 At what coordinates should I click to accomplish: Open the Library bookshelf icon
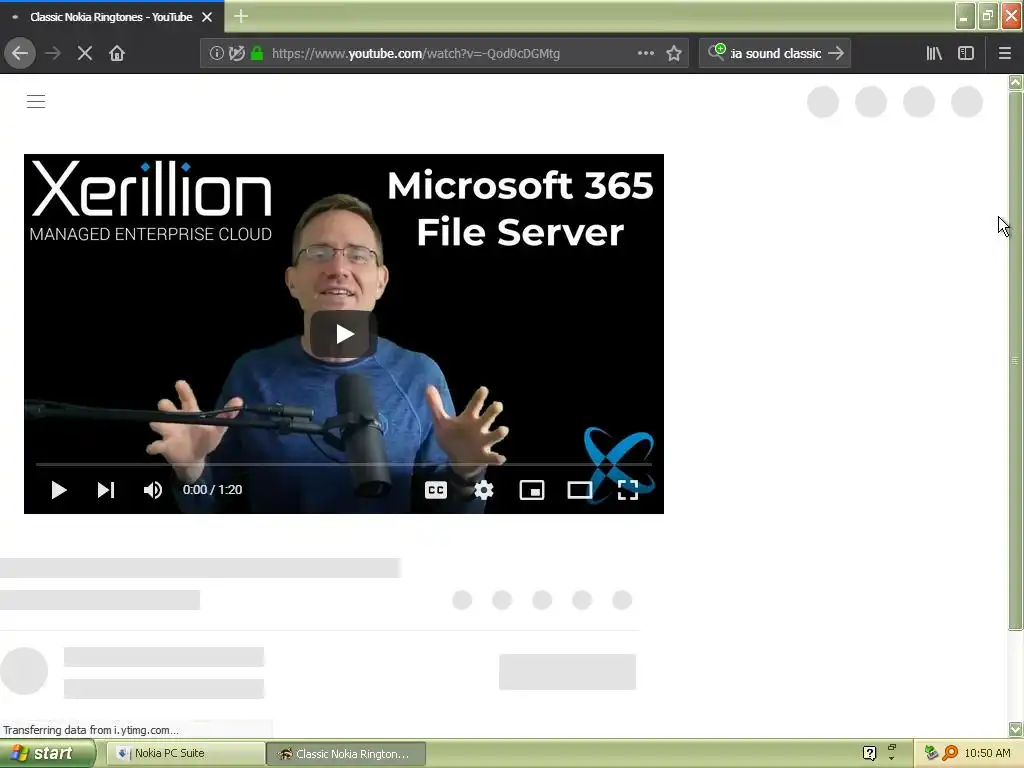pyautogui.click(x=934, y=54)
